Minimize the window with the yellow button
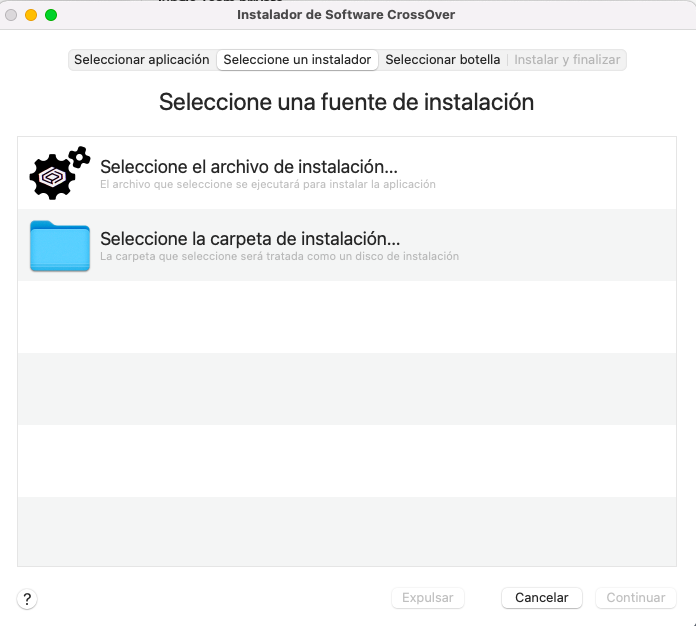 [31, 15]
